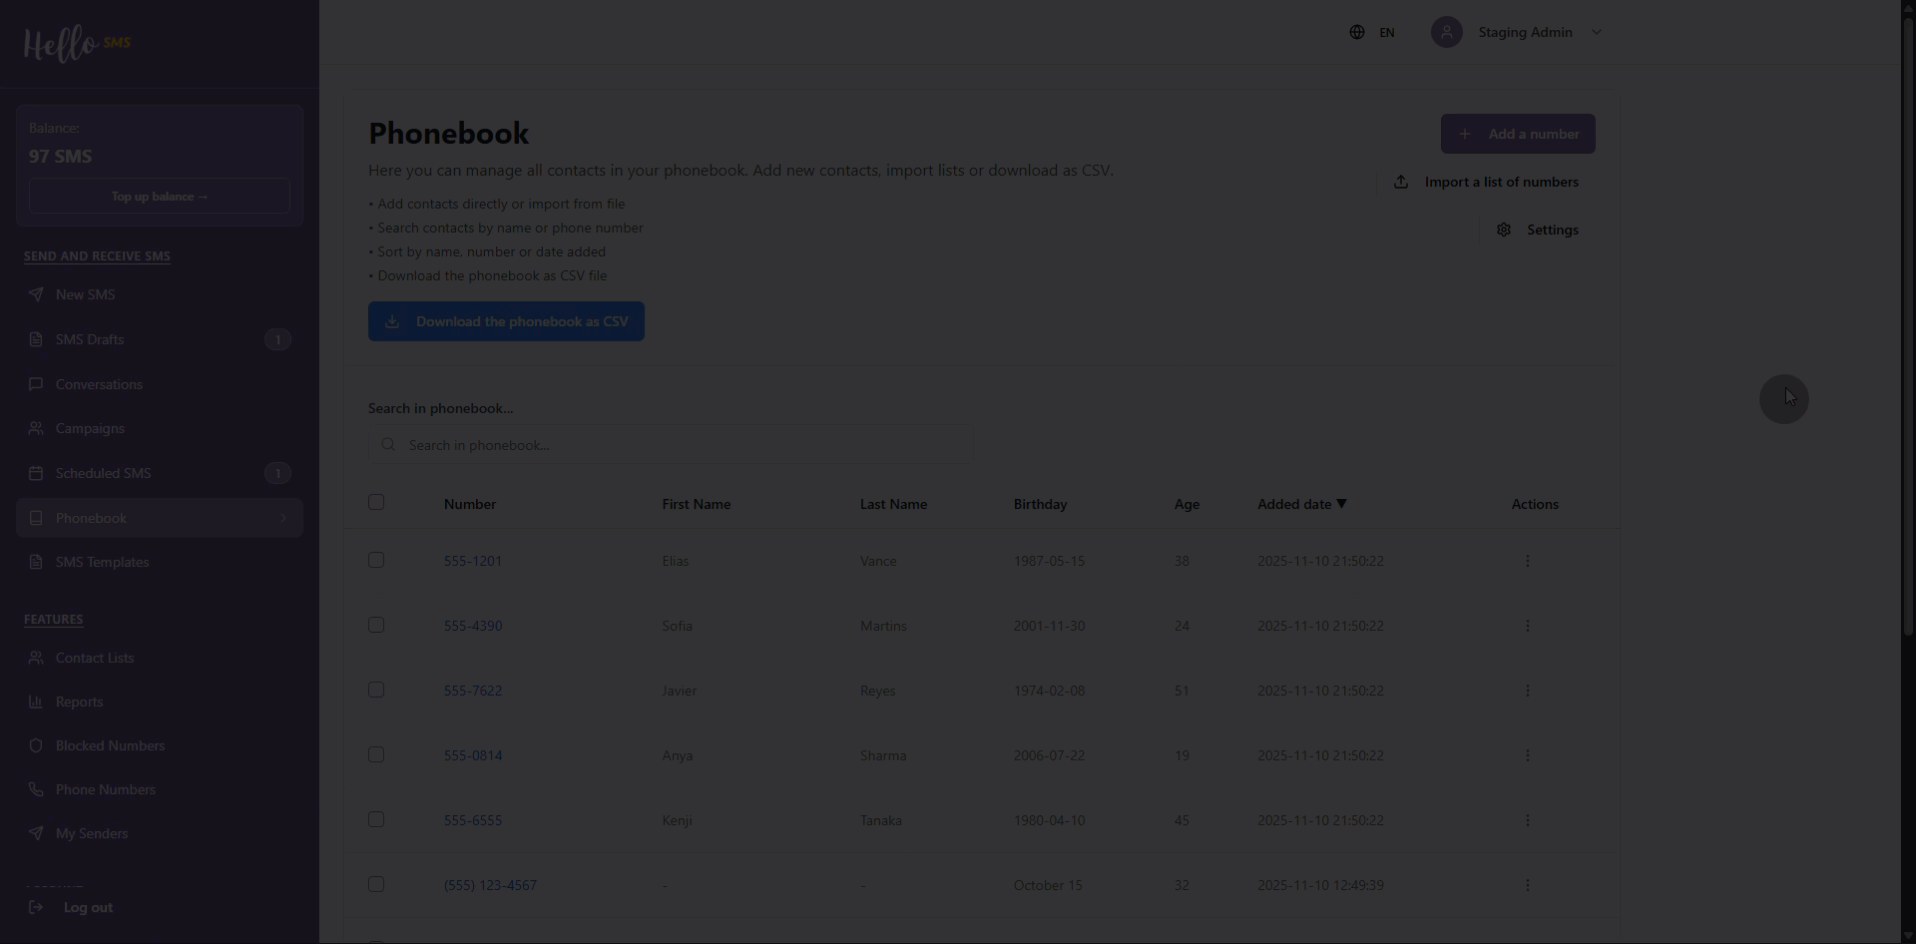Viewport: 1916px width, 944px height.
Task: Open Scheduled SMS section
Action: click(x=160, y=473)
